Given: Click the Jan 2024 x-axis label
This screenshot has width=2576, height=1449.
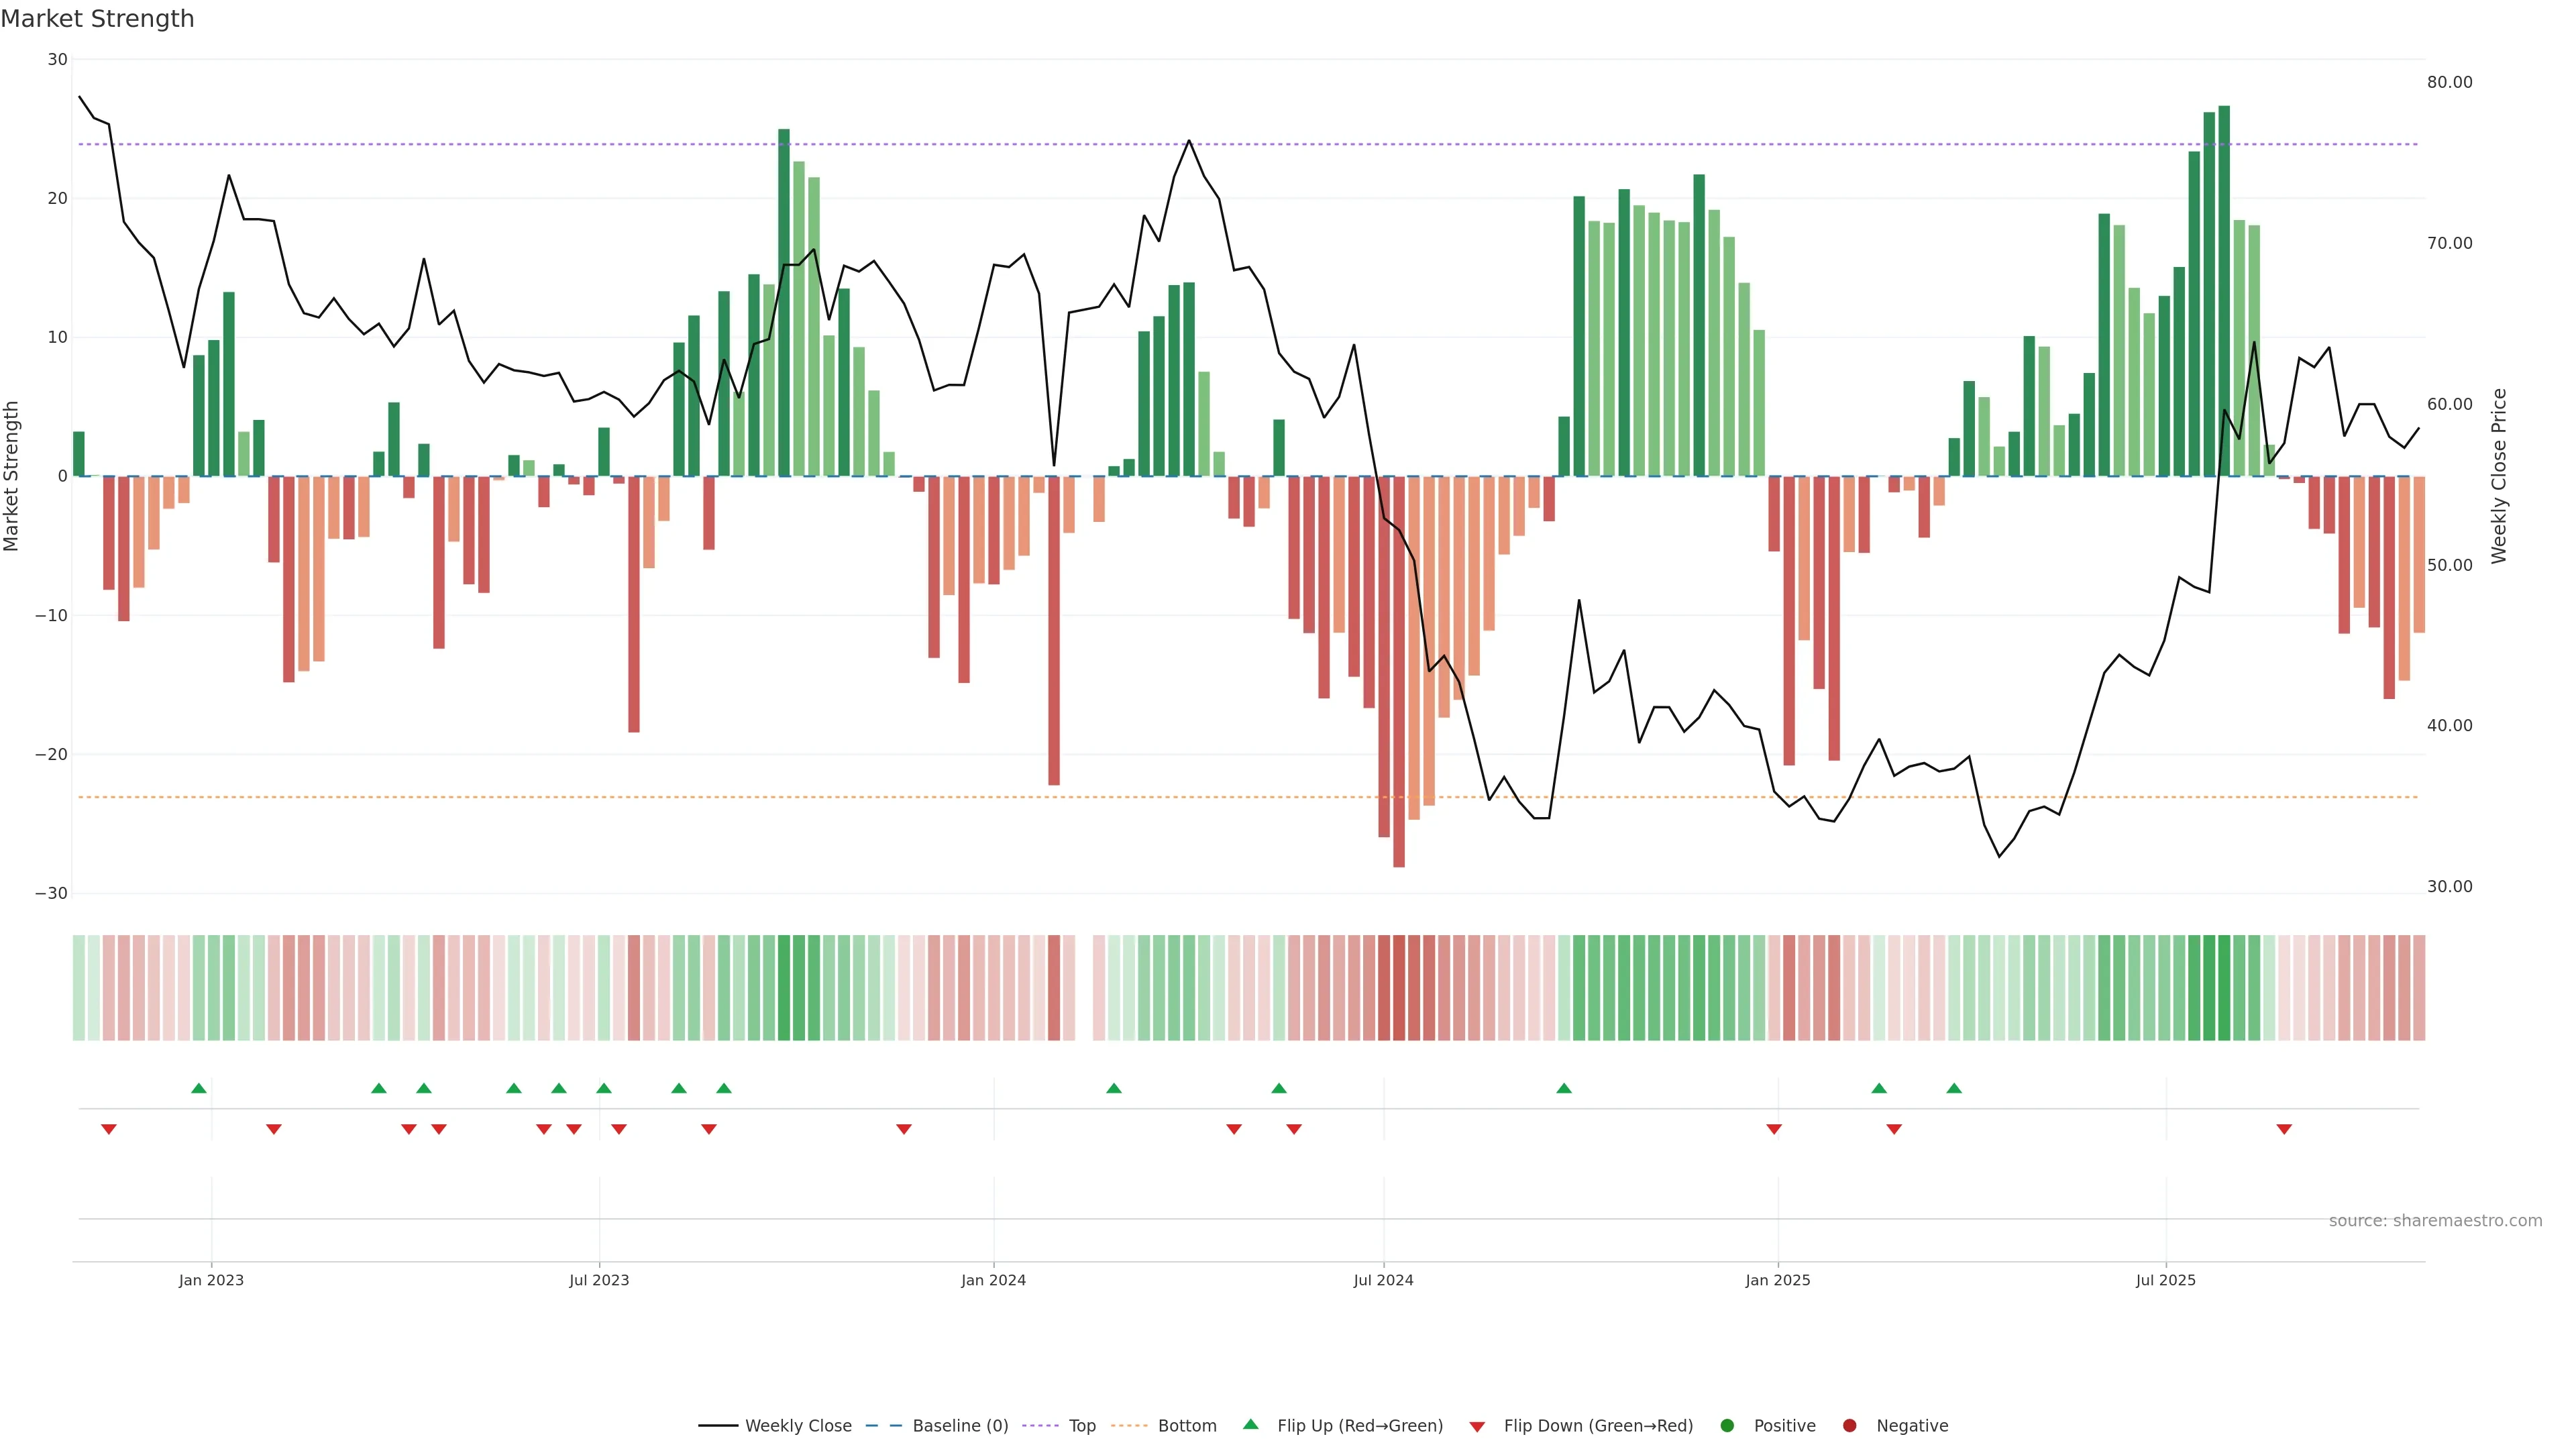Looking at the screenshot, I should (993, 1280).
